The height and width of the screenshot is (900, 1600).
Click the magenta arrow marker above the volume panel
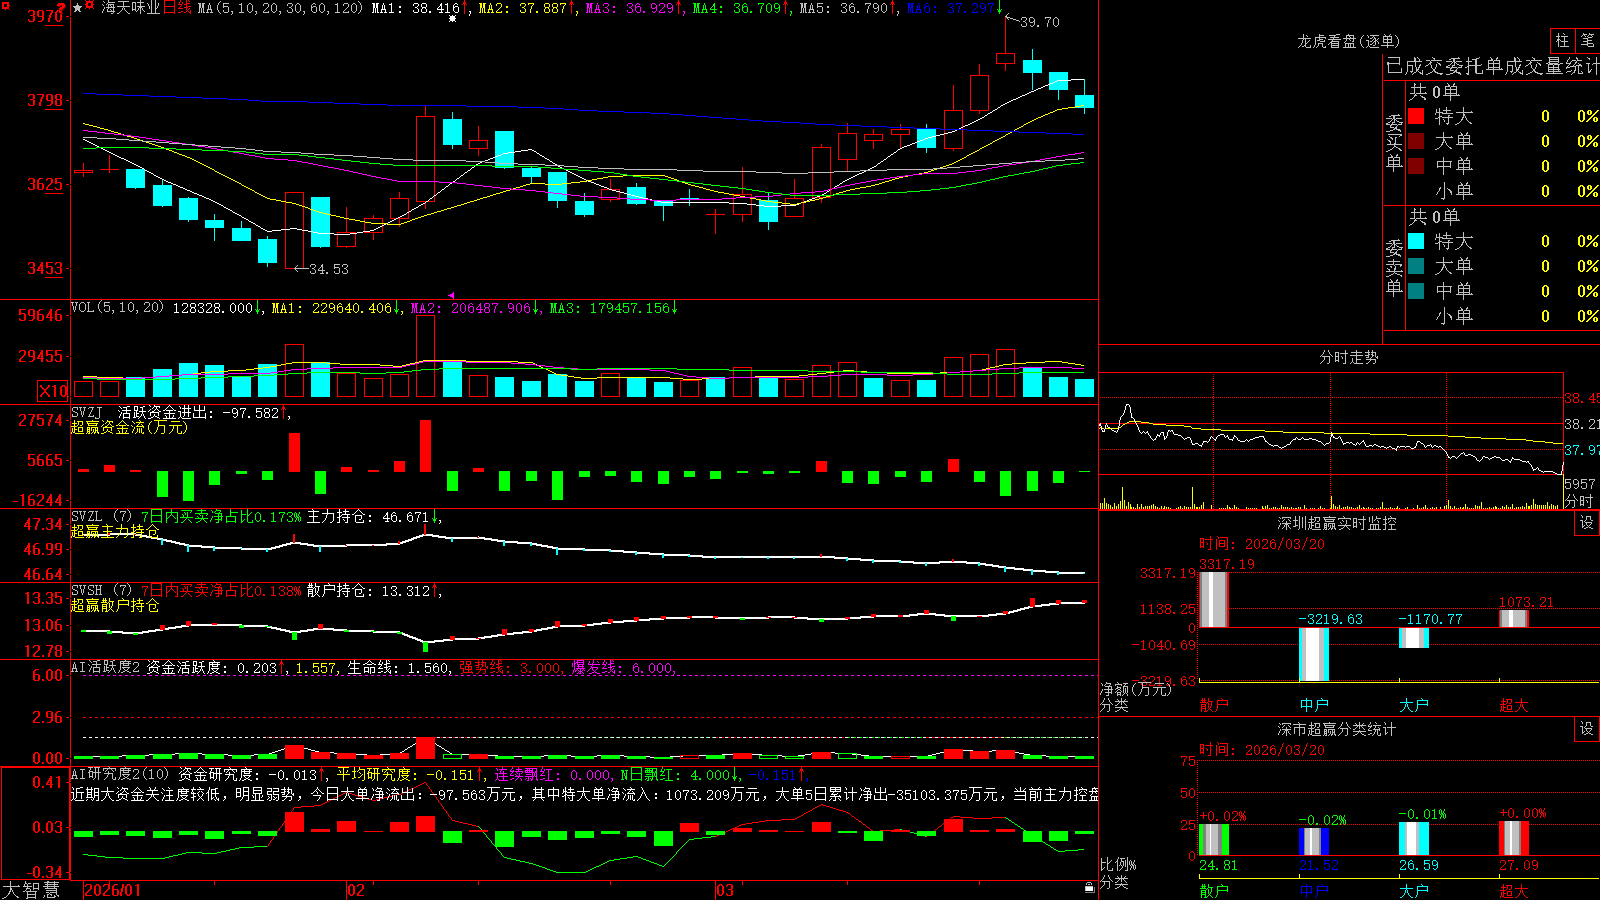[451, 295]
